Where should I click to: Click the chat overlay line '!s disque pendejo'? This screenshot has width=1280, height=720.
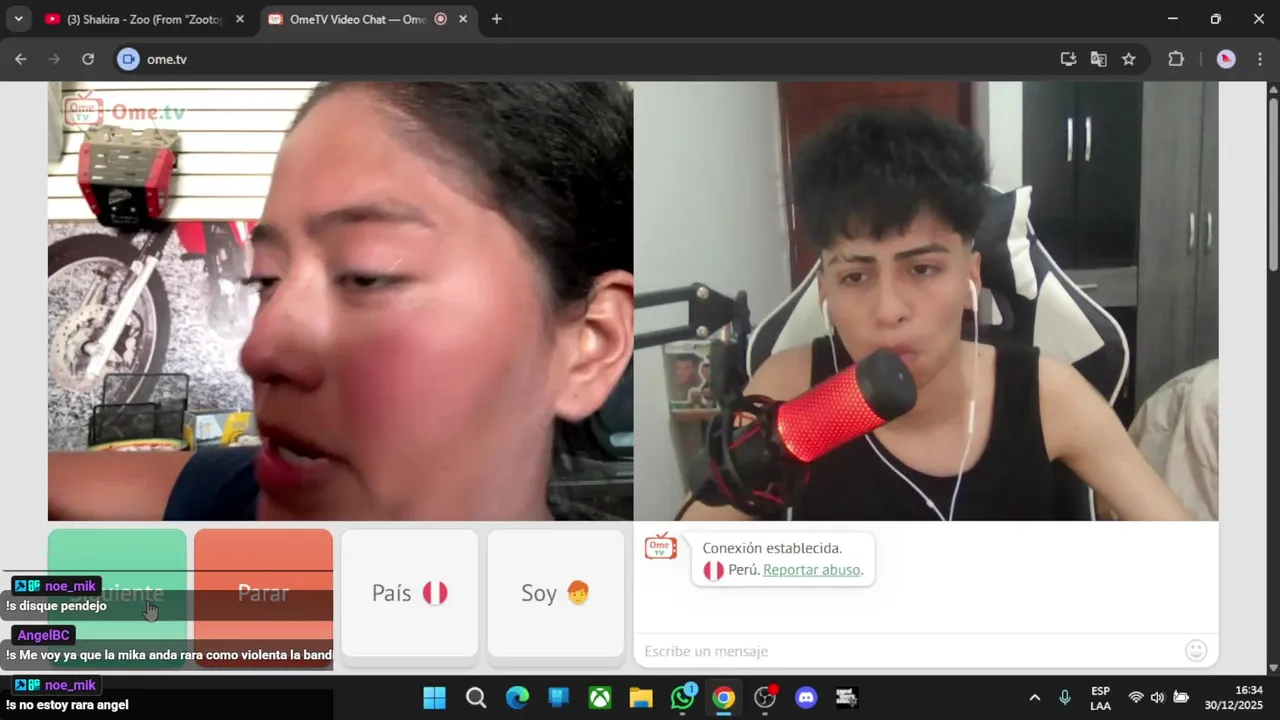pos(56,606)
